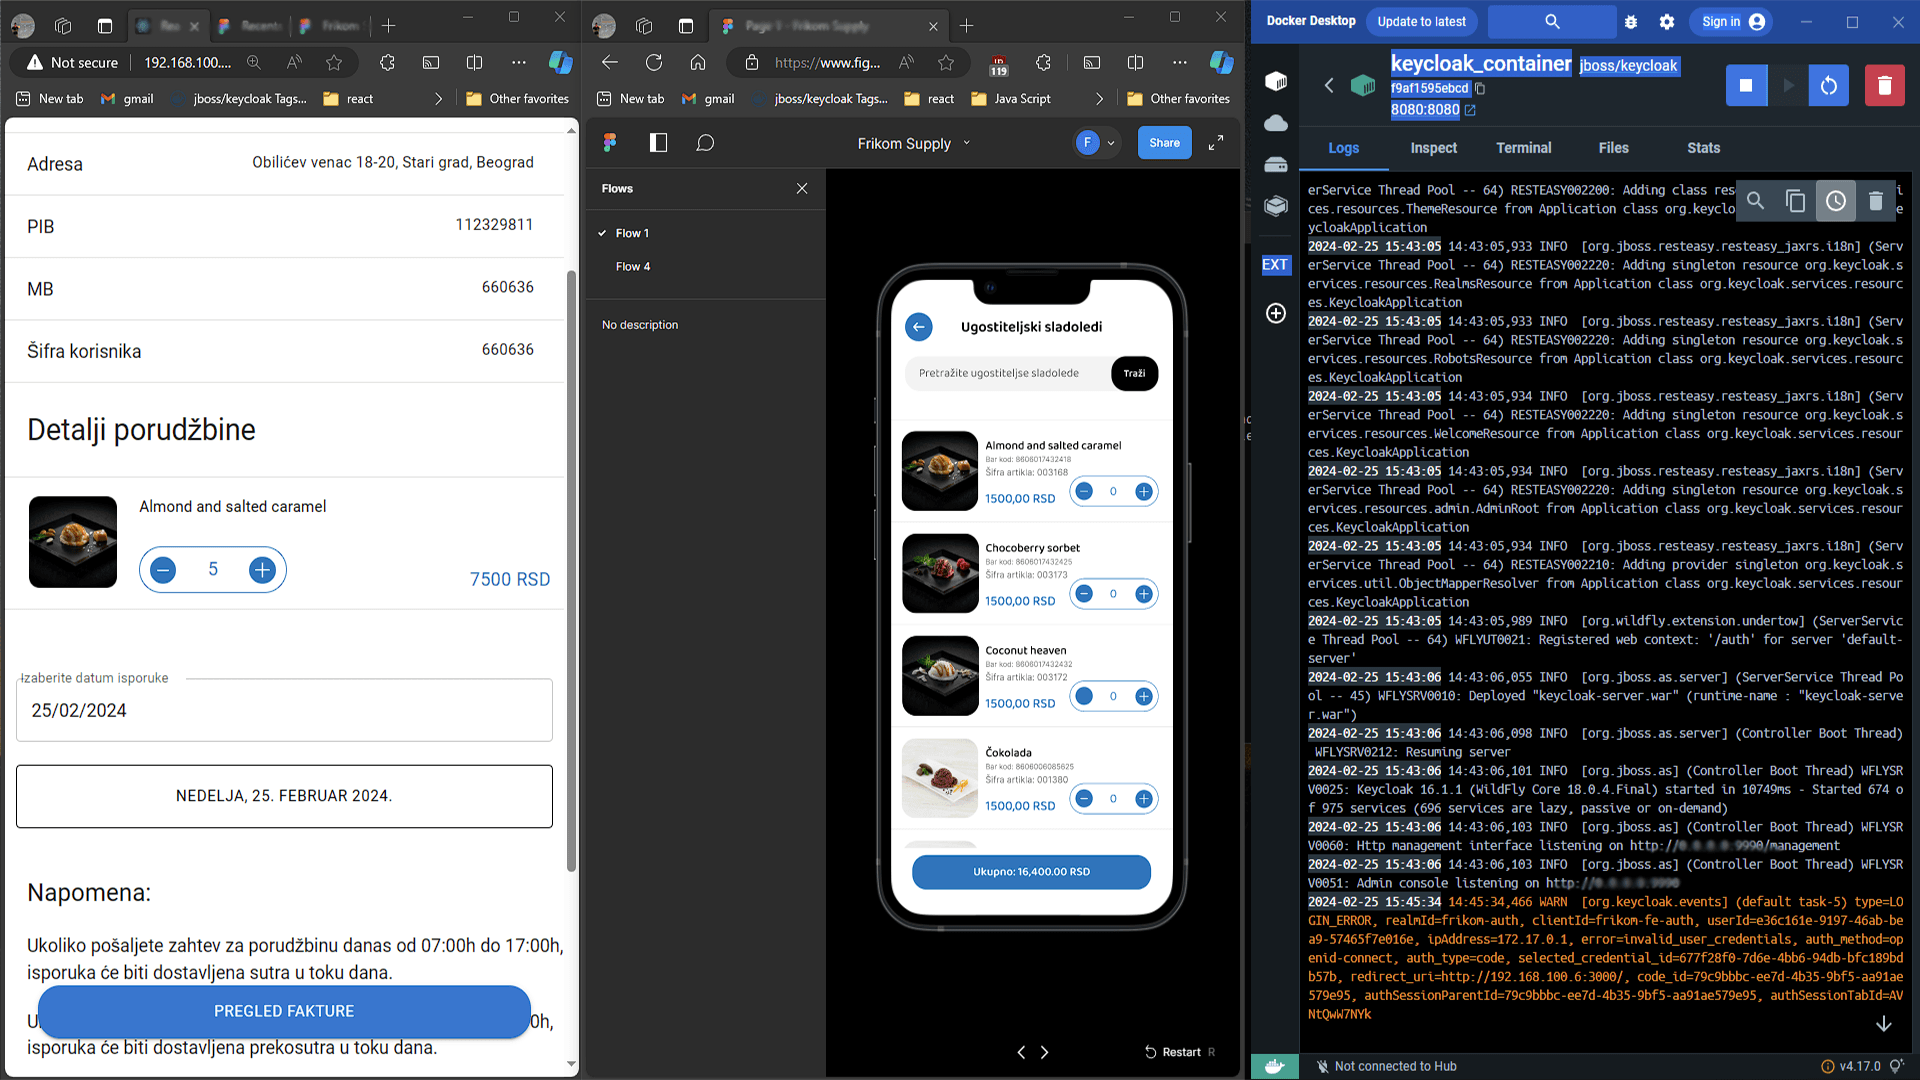Click search icon in logs toolbar
Viewport: 1920px width, 1080px height.
[1755, 201]
